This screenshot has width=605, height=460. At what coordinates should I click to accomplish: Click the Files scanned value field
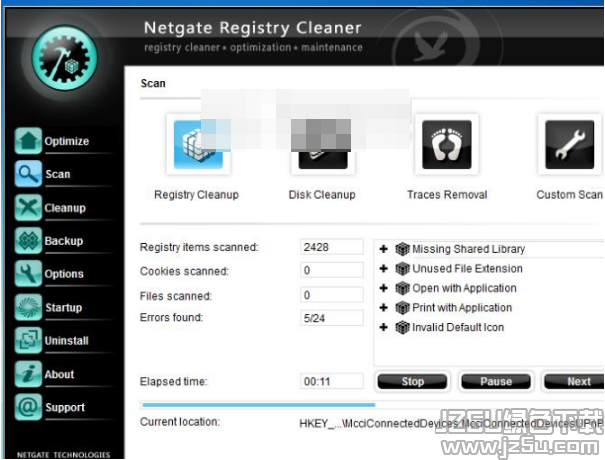click(332, 295)
